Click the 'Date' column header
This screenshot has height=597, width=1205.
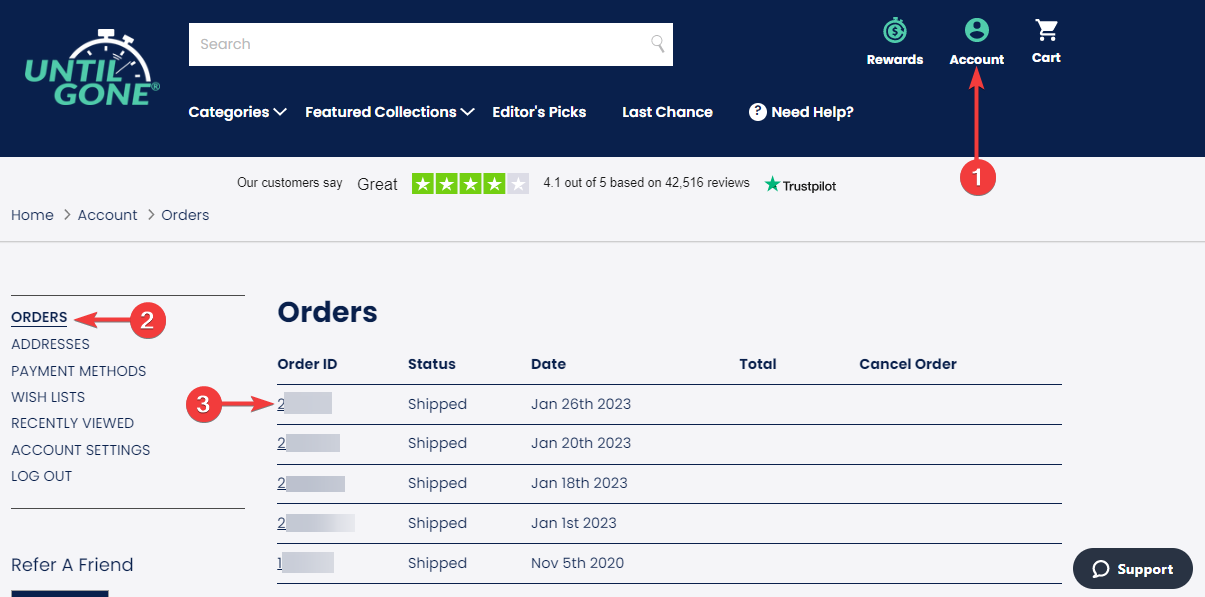click(548, 364)
